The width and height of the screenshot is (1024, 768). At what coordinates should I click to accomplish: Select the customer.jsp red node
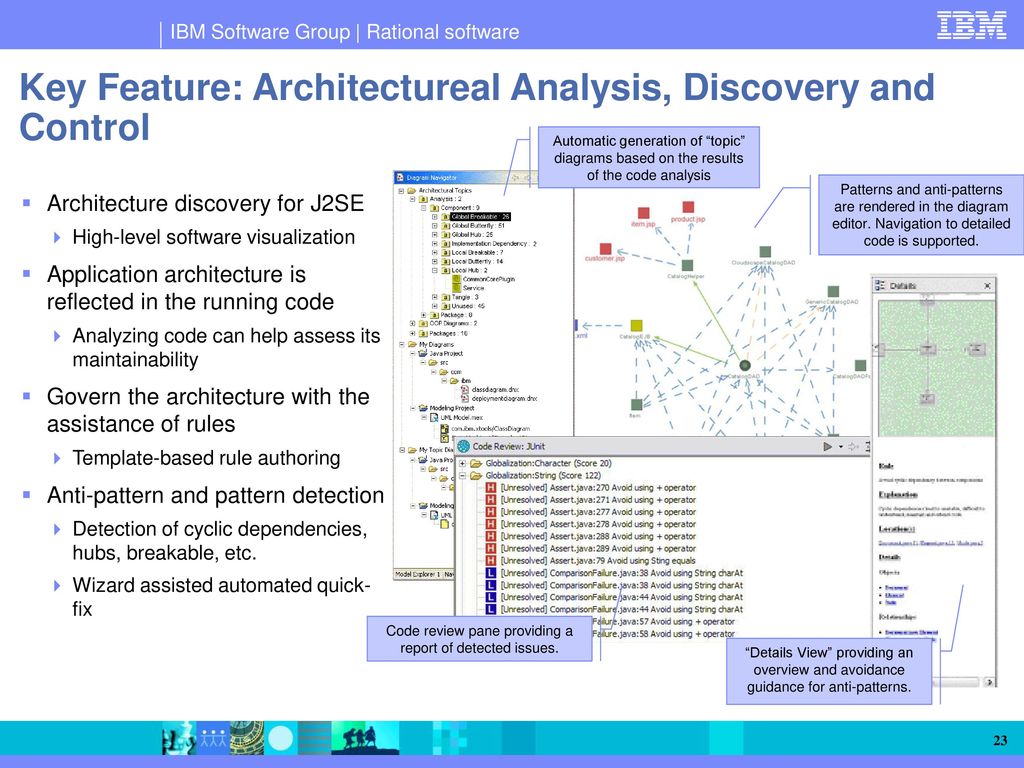(x=605, y=249)
